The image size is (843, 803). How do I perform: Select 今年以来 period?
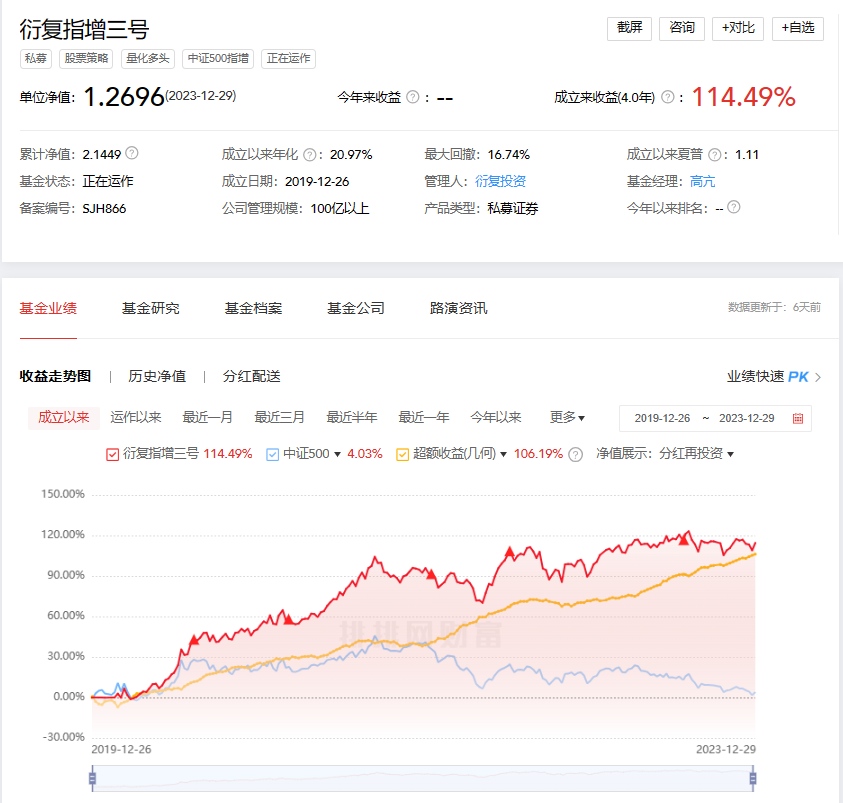pos(496,418)
